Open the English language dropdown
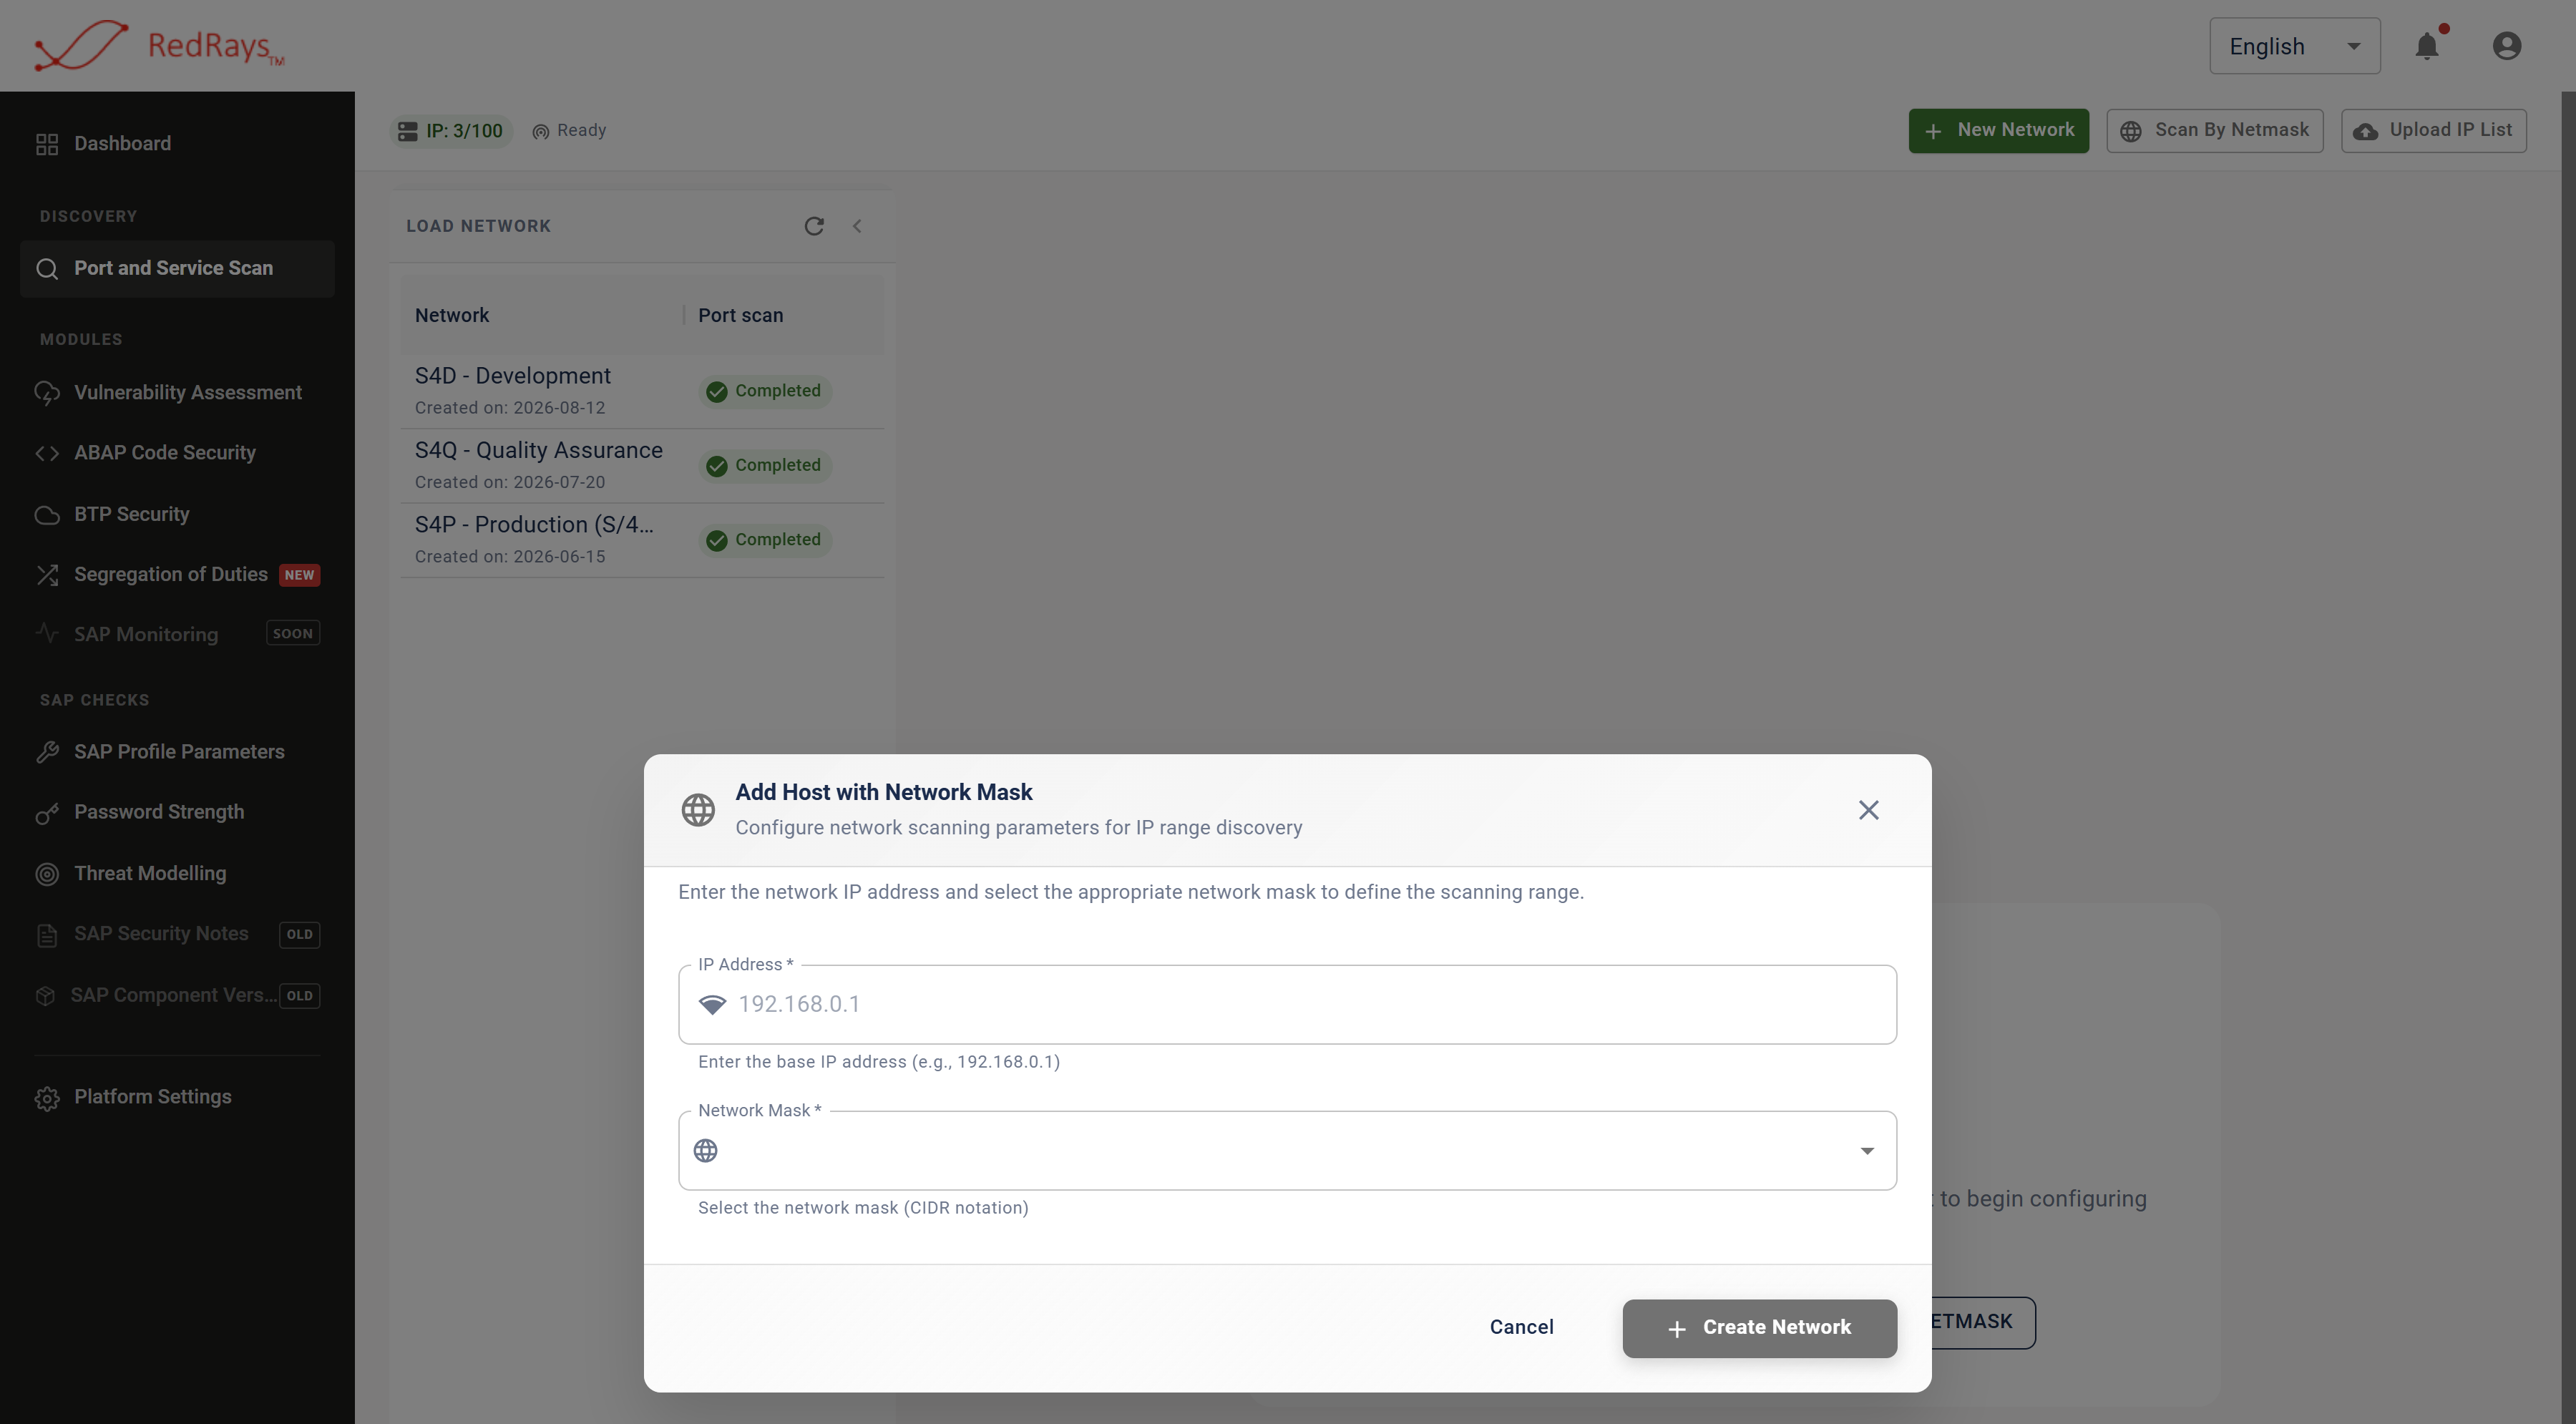The height and width of the screenshot is (1424, 2576). 2294,46
